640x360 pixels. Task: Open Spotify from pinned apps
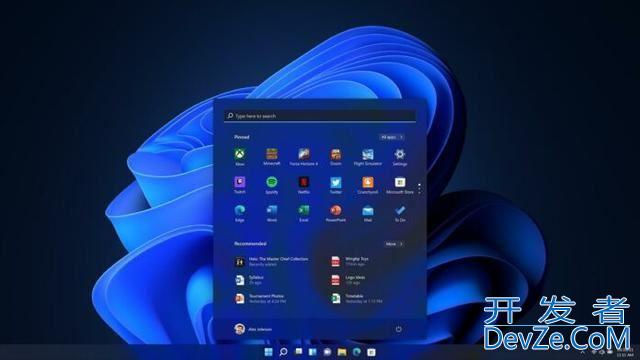271,185
